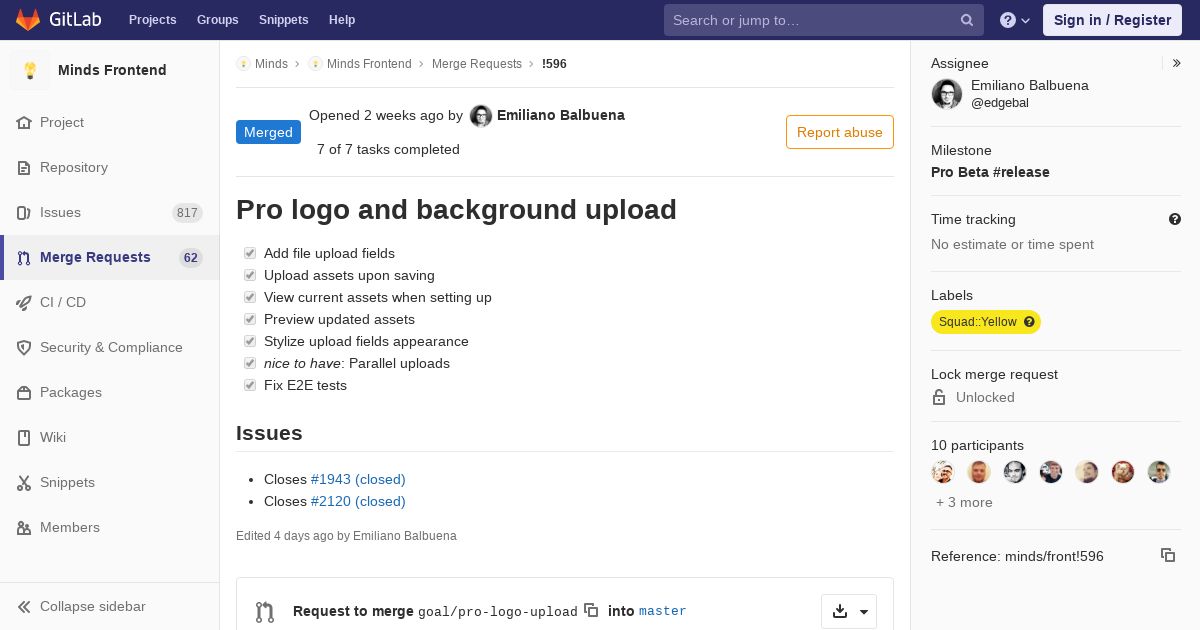1200x630 pixels.
Task: Open the download dropdown button
Action: (849, 612)
